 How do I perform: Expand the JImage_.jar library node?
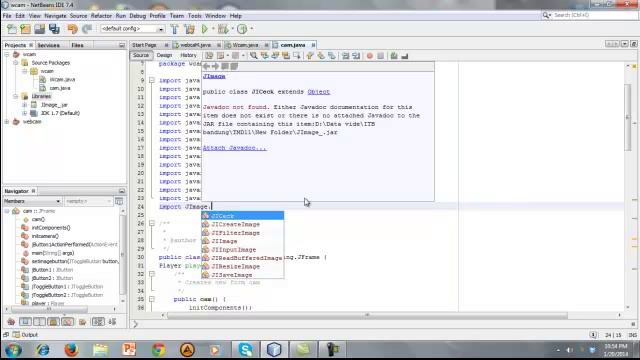(x=24, y=105)
